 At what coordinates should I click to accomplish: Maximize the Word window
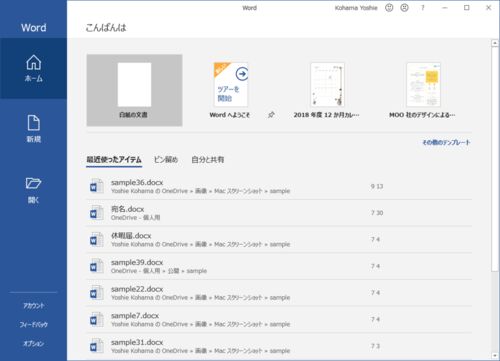coord(467,8)
